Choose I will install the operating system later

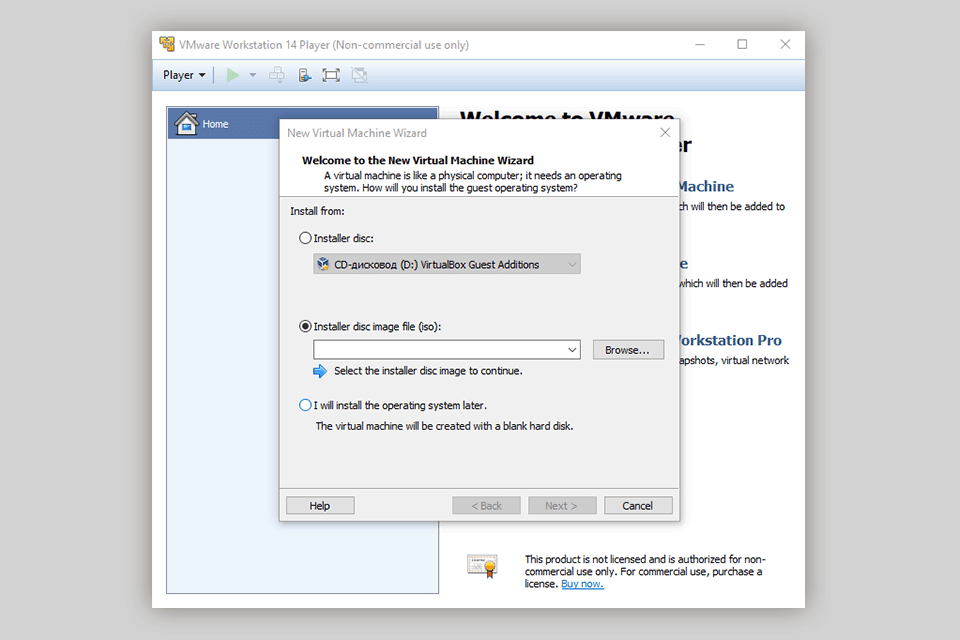[x=305, y=405]
